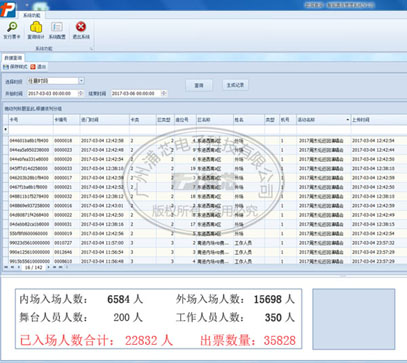Click the 结束时间 spinner arrows
The height and width of the screenshot is (363, 407).
164,94
